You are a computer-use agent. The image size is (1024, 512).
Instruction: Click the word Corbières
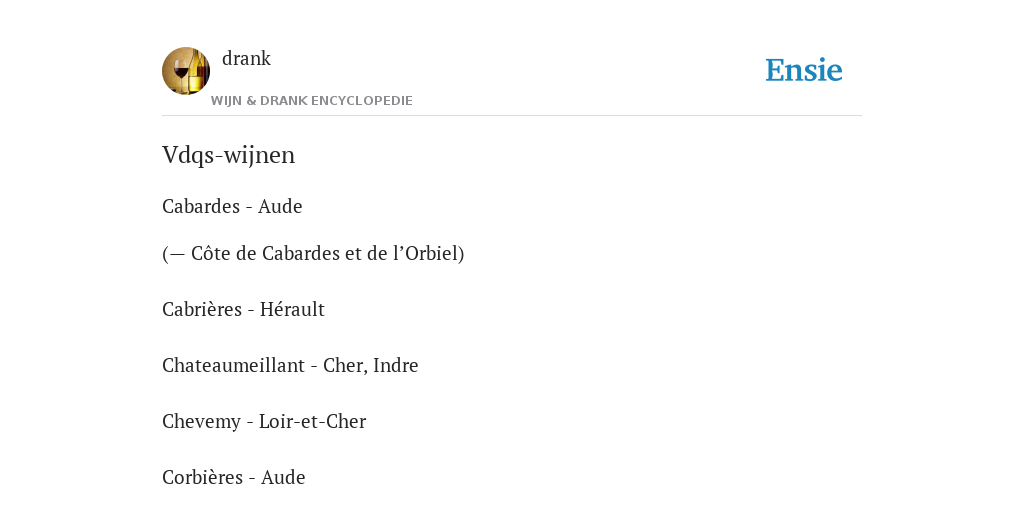coord(202,477)
